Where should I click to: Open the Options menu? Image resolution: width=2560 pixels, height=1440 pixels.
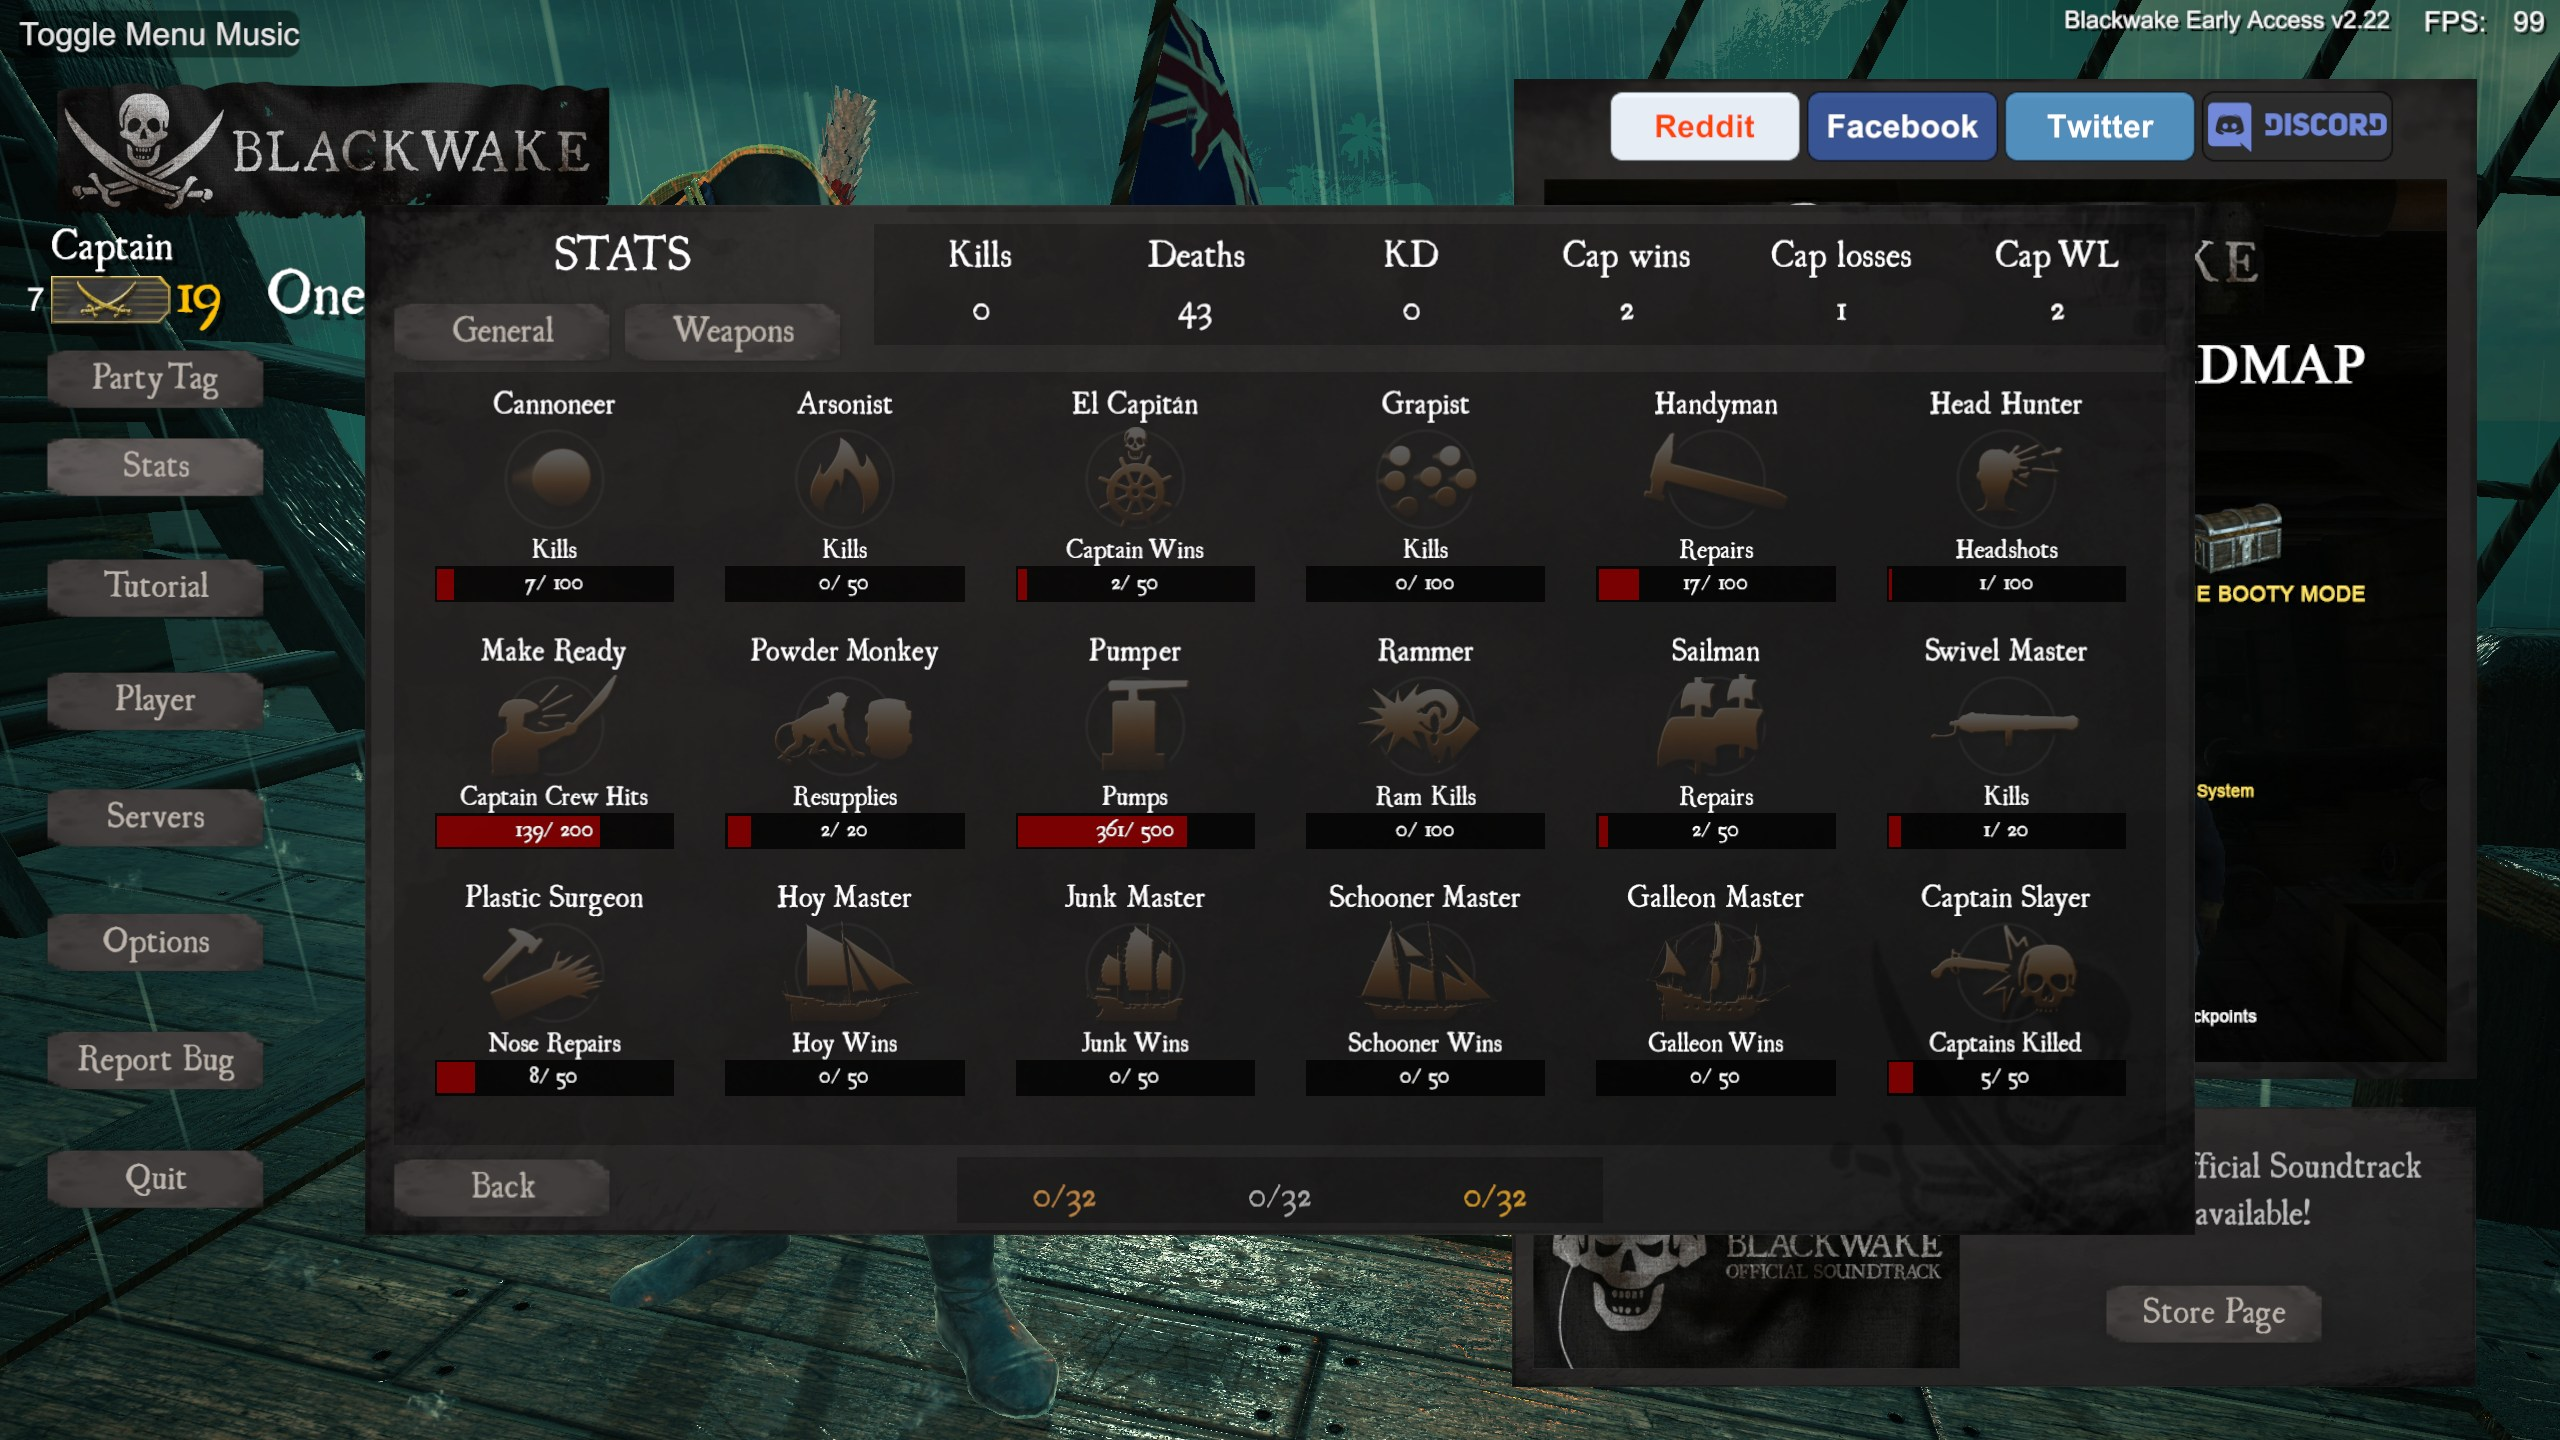(155, 941)
